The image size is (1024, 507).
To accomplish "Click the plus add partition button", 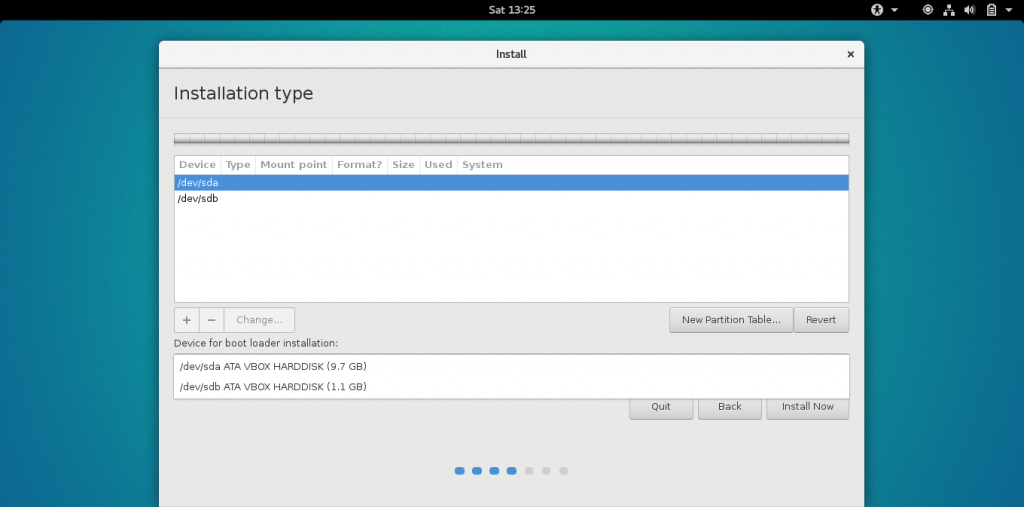I will coord(187,320).
